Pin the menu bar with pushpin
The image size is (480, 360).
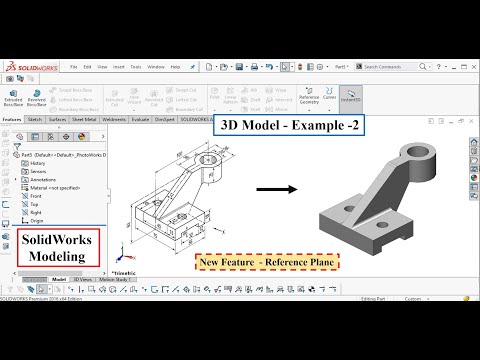pos(192,67)
